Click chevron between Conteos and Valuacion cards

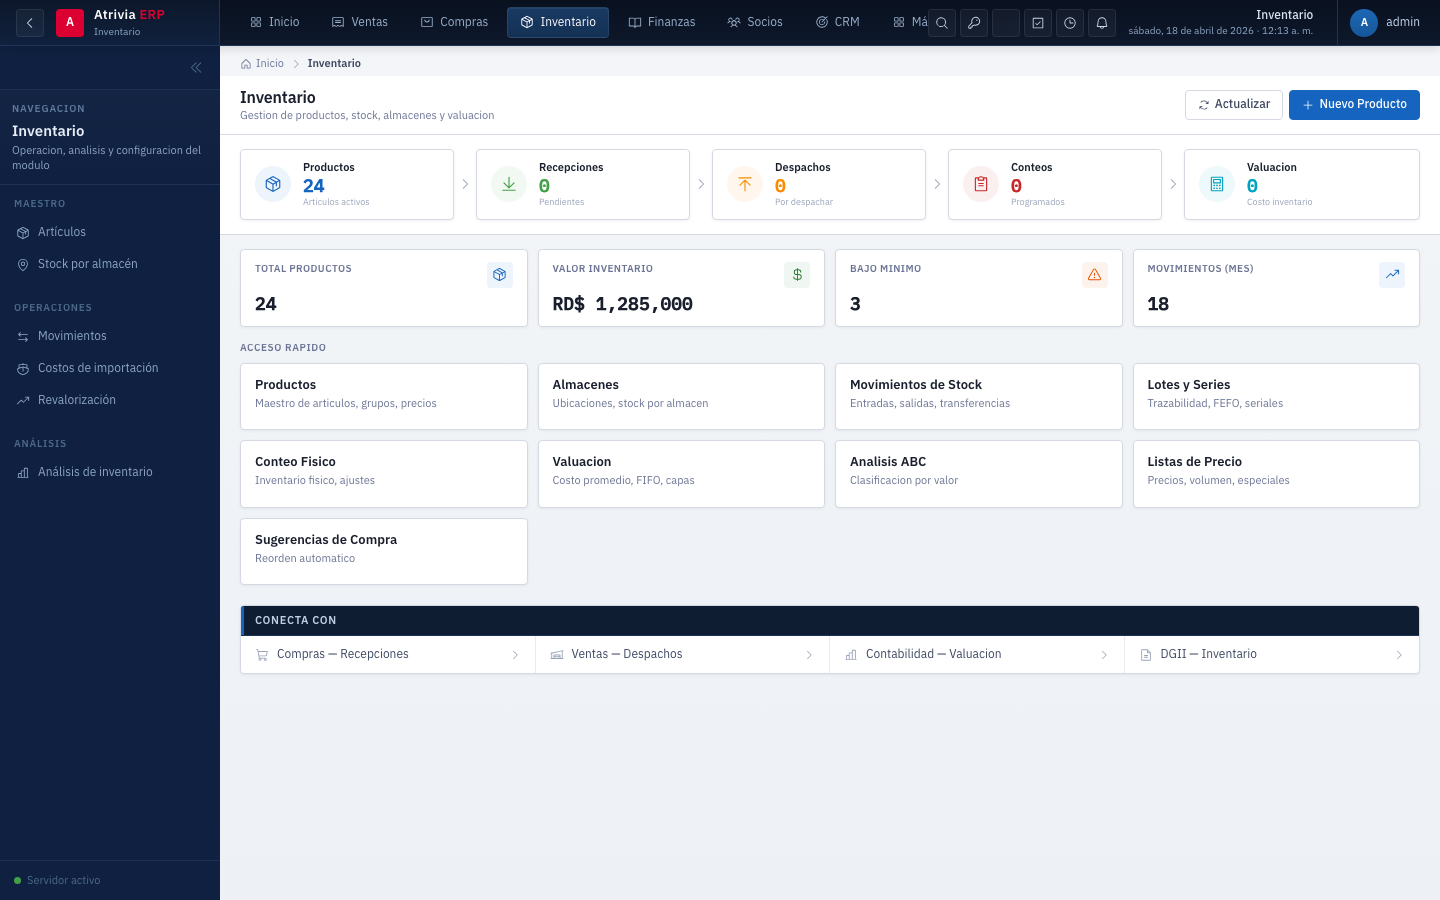(1173, 184)
